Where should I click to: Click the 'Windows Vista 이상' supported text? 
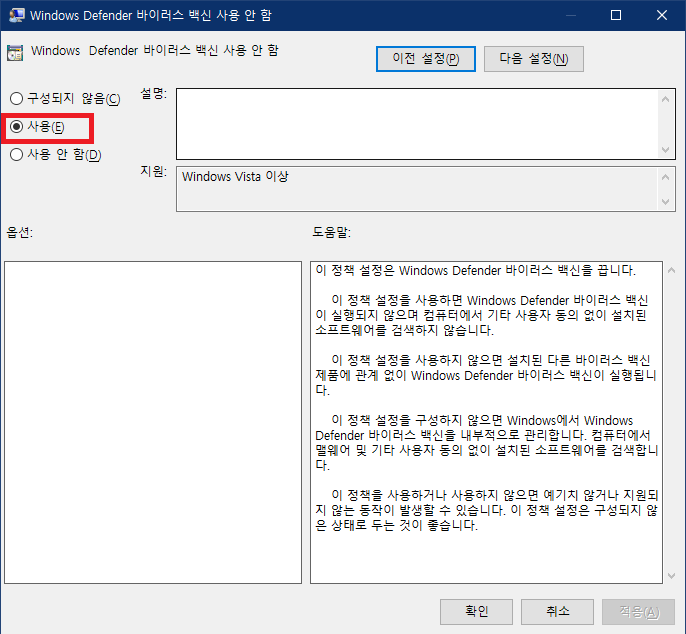point(235,176)
